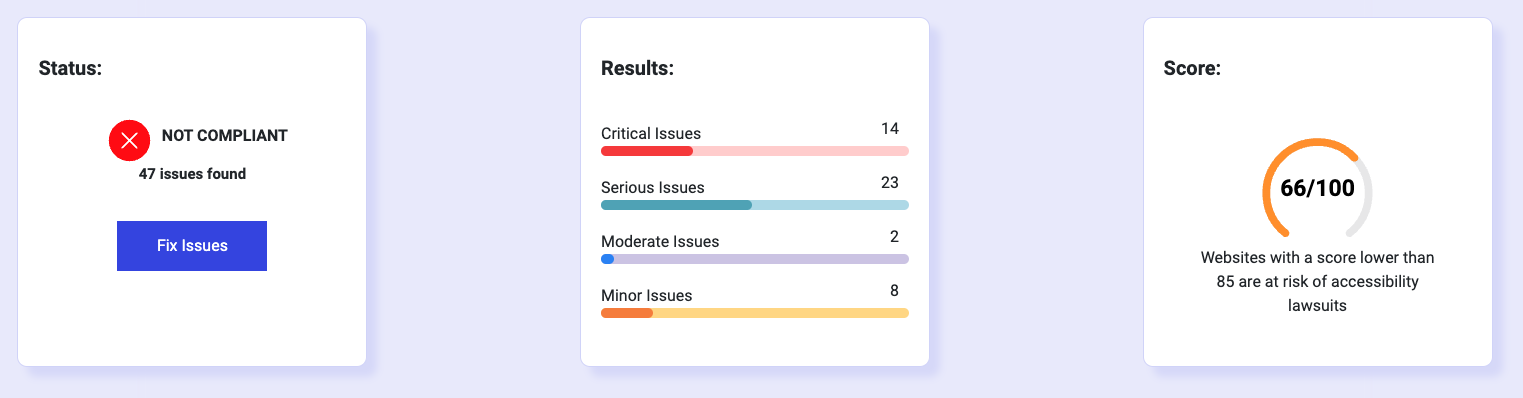Click the Results heading
The width and height of the screenshot is (1523, 398).
[x=637, y=69]
